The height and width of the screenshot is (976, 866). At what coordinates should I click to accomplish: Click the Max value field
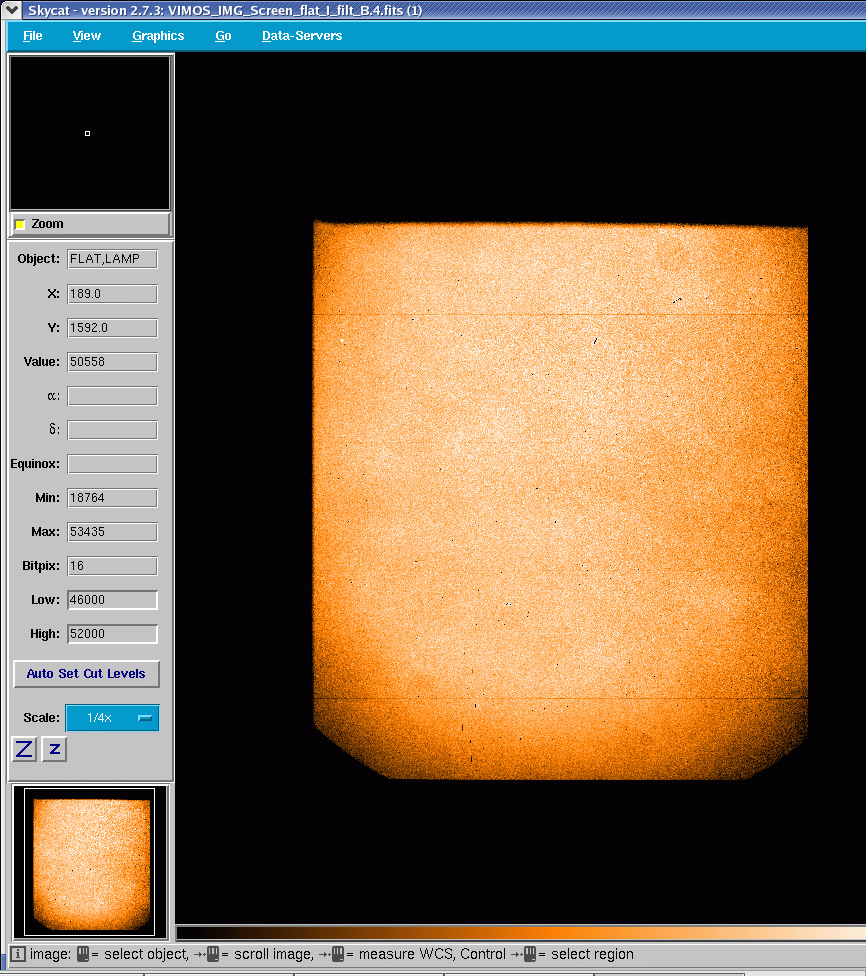tap(113, 532)
